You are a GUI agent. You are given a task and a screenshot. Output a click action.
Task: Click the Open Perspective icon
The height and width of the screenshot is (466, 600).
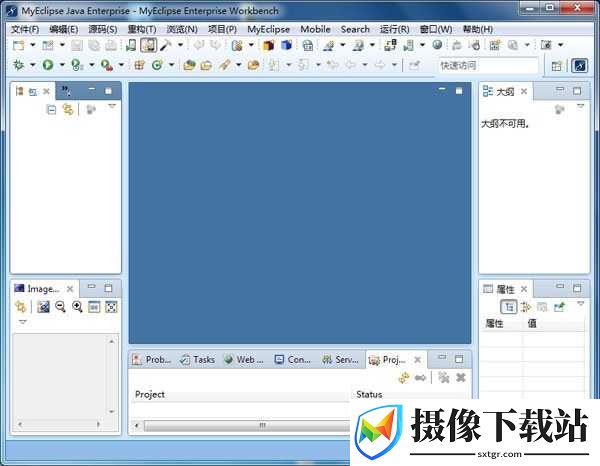(556, 66)
